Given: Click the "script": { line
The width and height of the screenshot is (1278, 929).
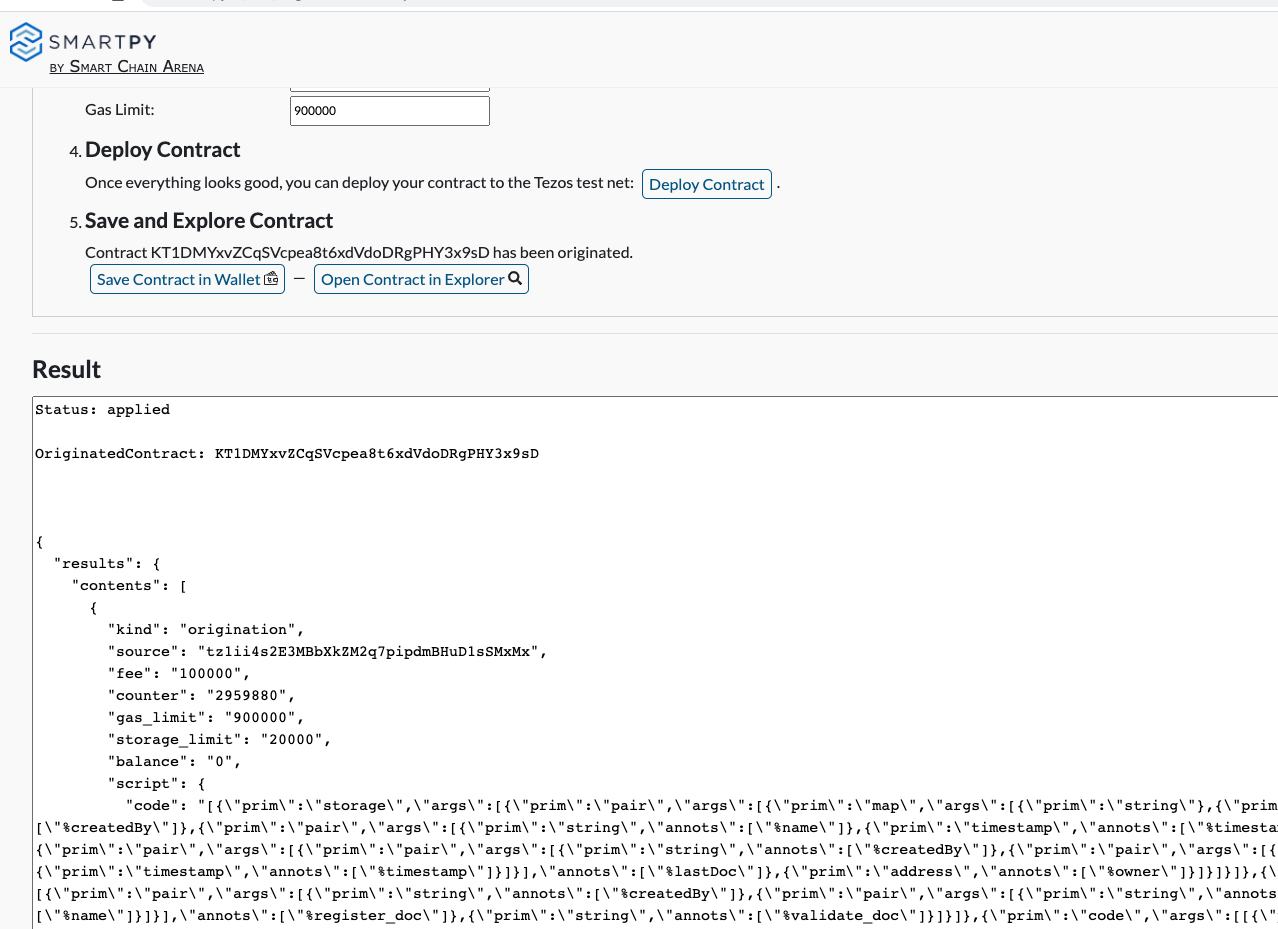Looking at the screenshot, I should point(156,784).
